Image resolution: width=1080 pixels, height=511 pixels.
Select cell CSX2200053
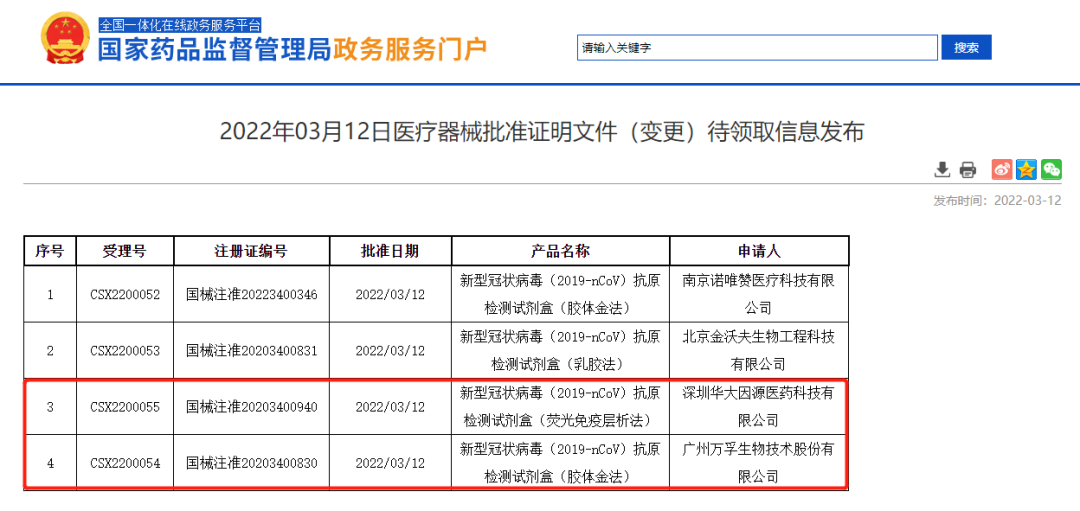[x=125, y=351]
